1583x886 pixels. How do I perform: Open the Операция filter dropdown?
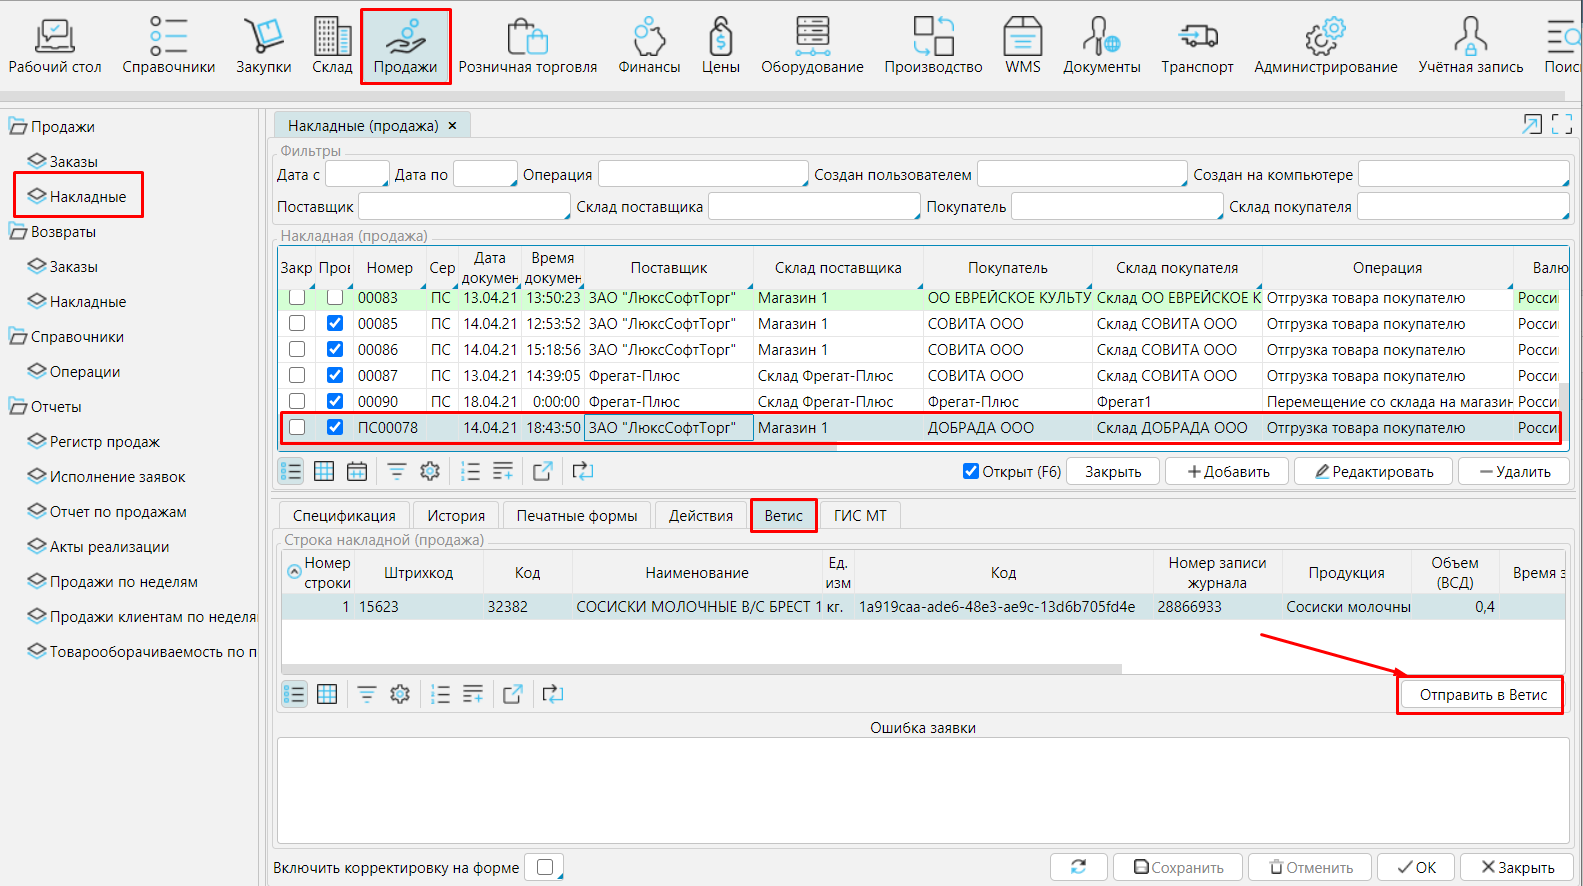(x=703, y=175)
